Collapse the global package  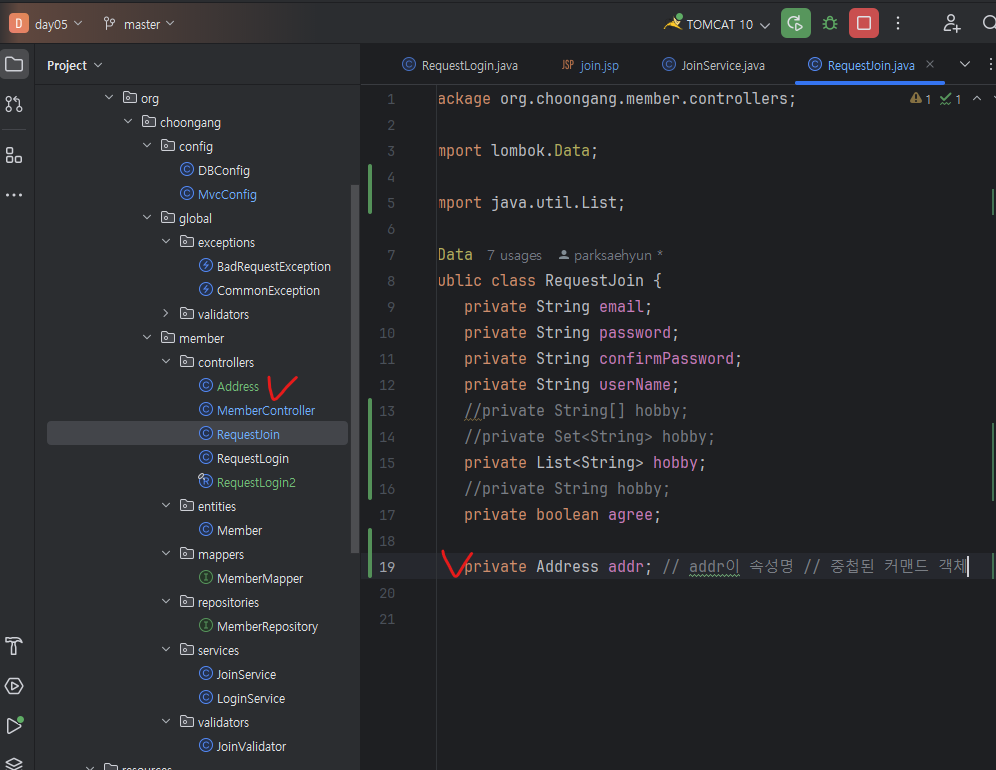point(147,218)
